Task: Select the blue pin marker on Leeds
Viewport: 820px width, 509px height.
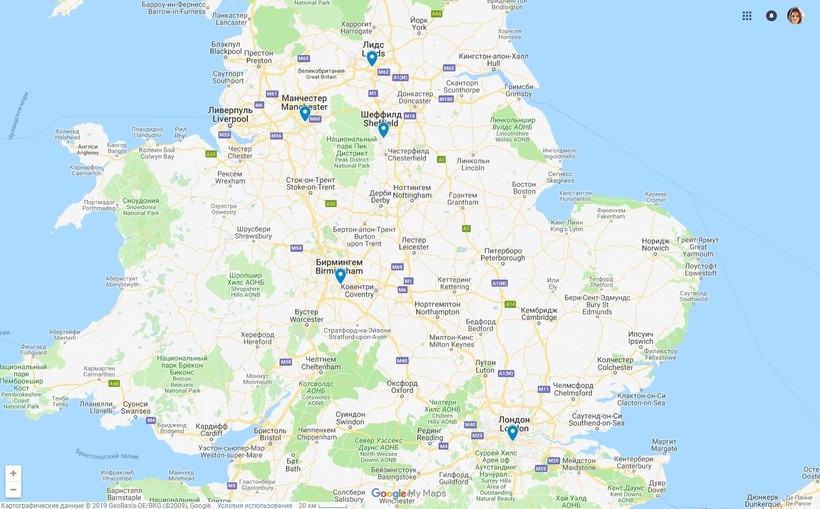Action: click(x=372, y=58)
